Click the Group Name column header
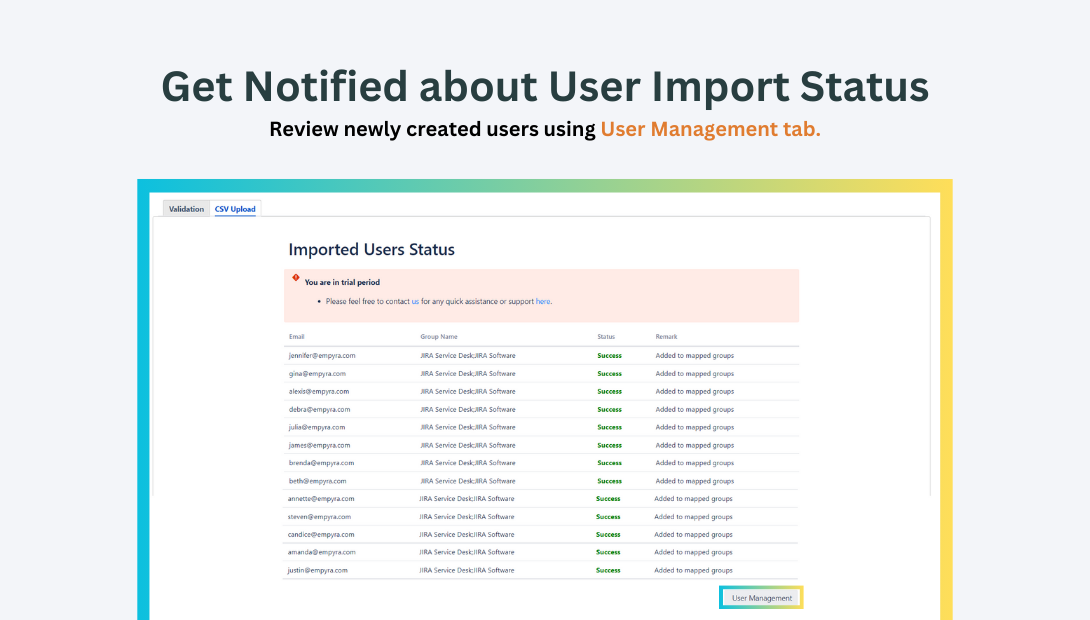The height and width of the screenshot is (620, 1090). (x=439, y=336)
